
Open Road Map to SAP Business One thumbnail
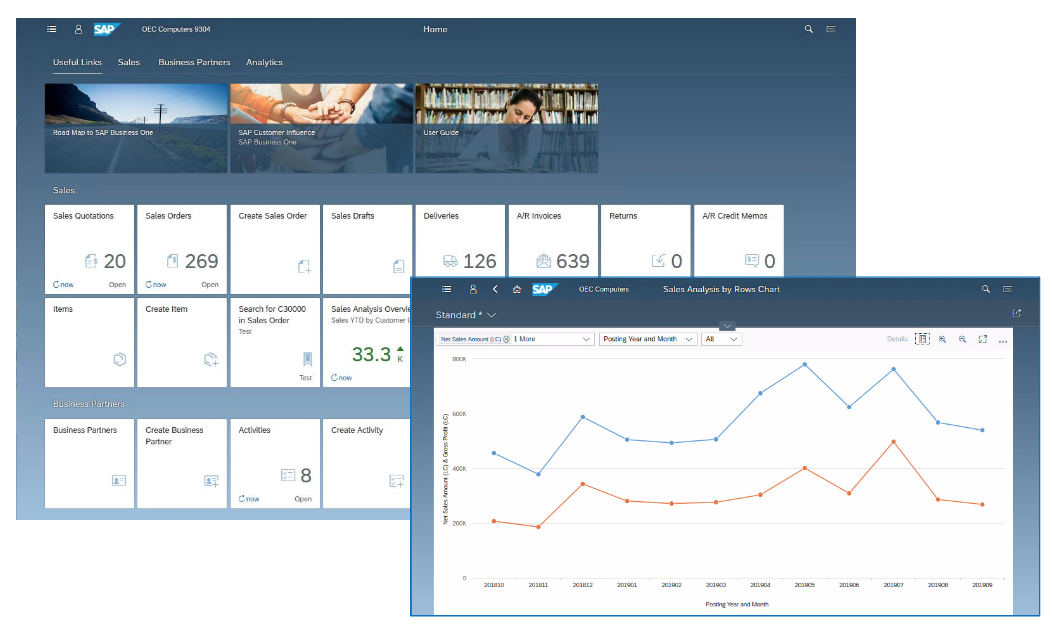[x=136, y=128]
